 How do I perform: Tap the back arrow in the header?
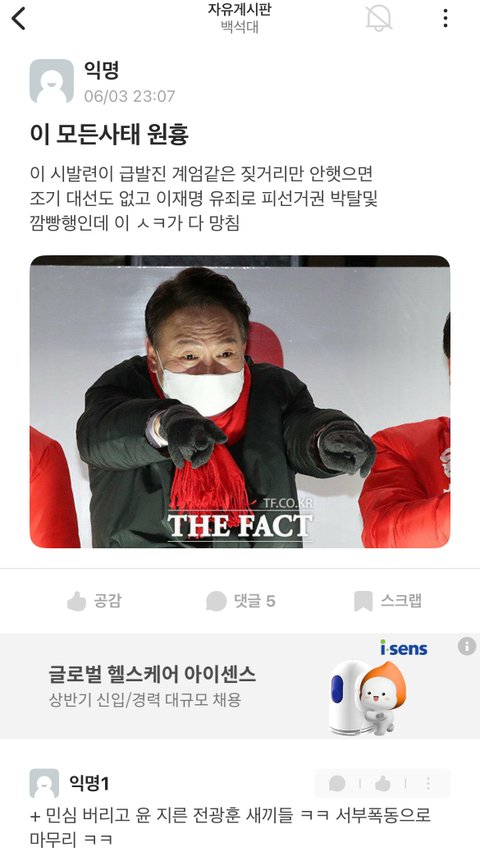coord(19,18)
